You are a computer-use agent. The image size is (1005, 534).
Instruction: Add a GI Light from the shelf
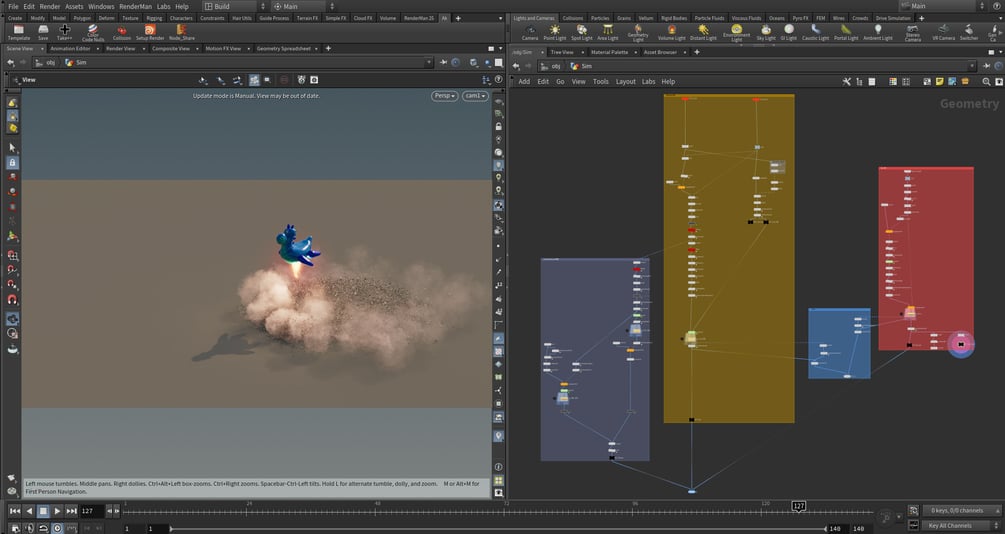789,33
